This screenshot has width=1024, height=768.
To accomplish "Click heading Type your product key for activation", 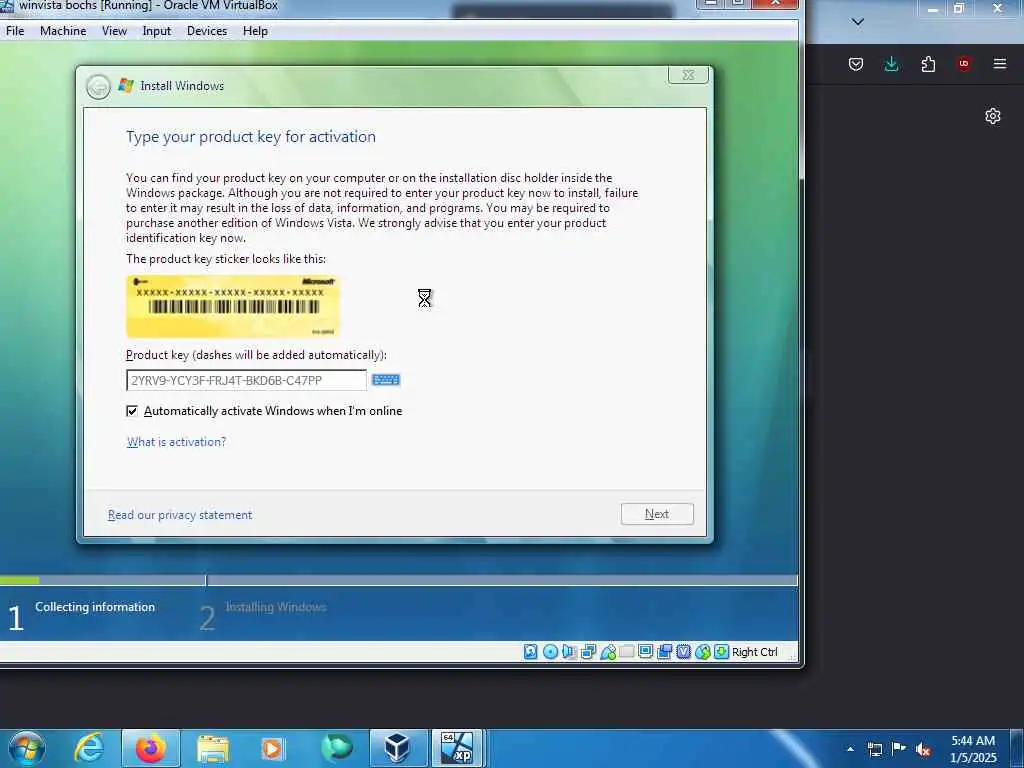I will (251, 136).
